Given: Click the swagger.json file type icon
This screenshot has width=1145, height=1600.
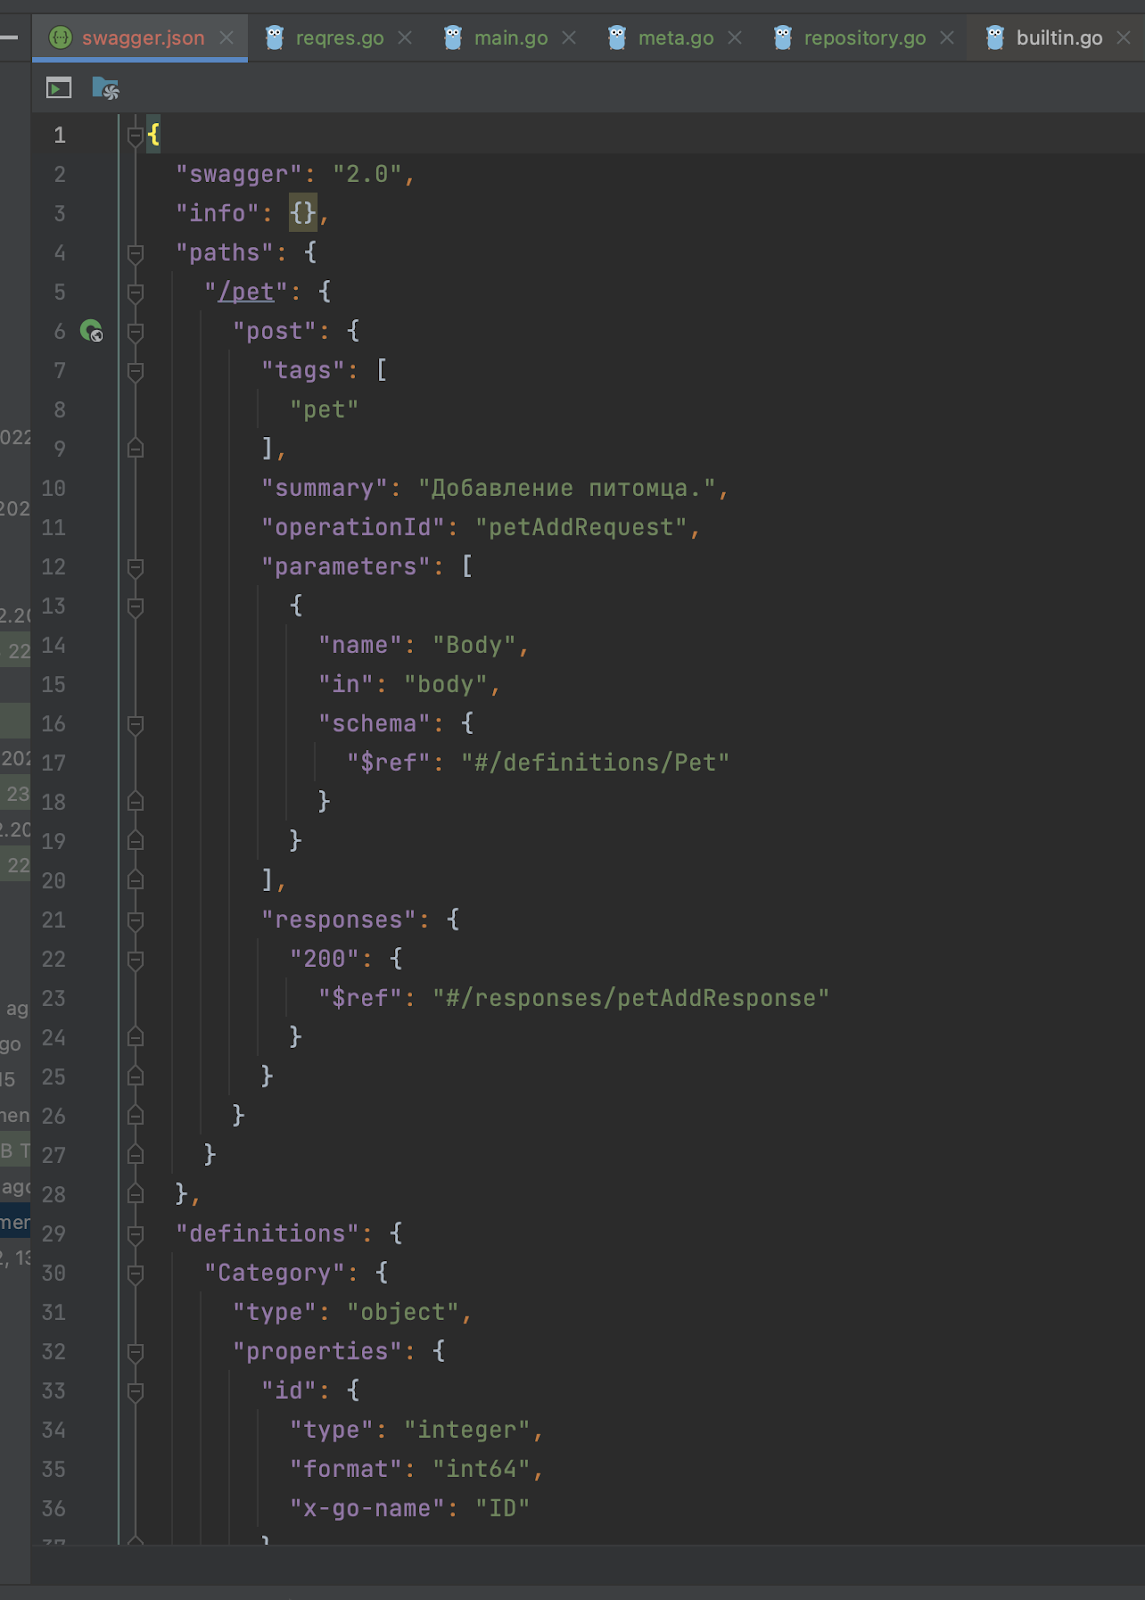Looking at the screenshot, I should coord(61,38).
